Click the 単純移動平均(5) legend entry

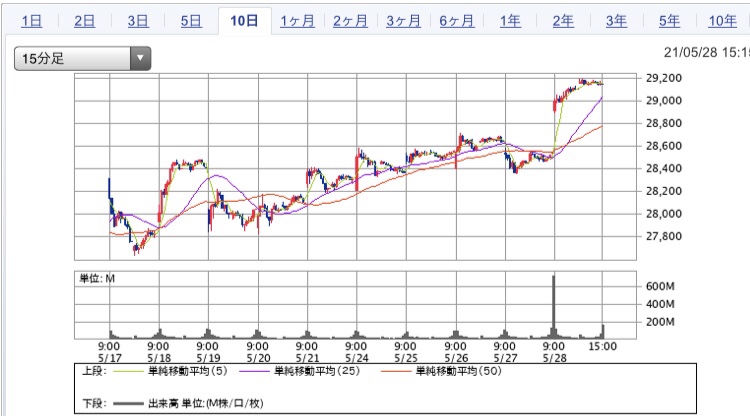[188, 371]
